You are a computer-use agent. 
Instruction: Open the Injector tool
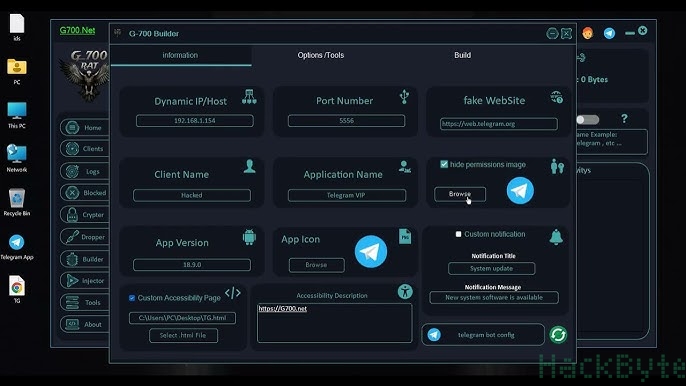pos(84,281)
